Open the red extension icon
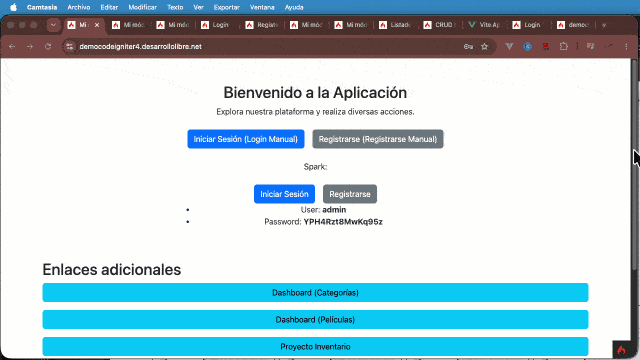 [x=546, y=47]
